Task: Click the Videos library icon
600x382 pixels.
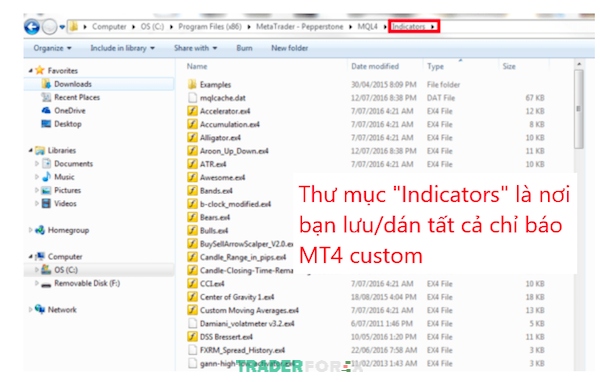Action: [x=46, y=203]
